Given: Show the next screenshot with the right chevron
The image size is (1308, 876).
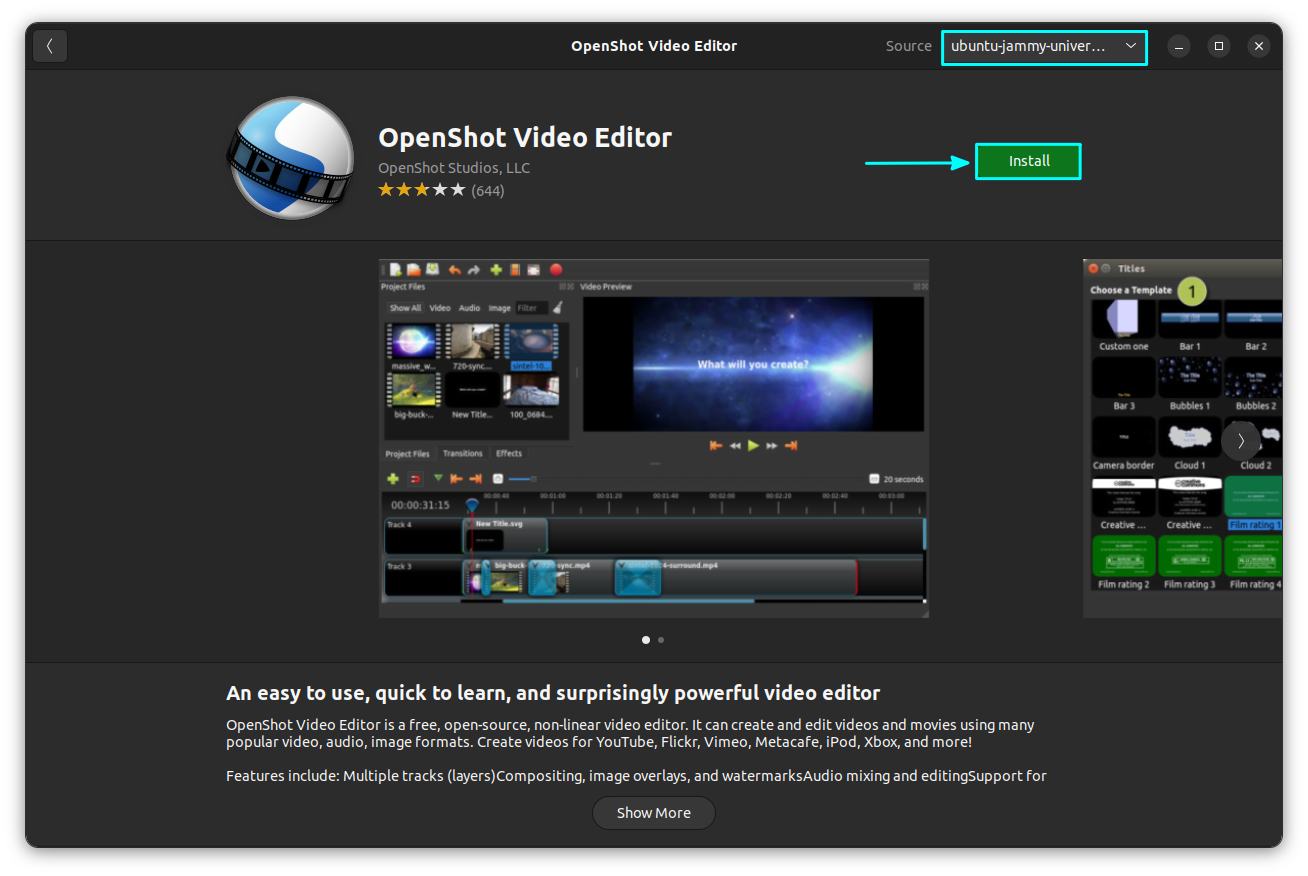Looking at the screenshot, I should (x=1241, y=440).
